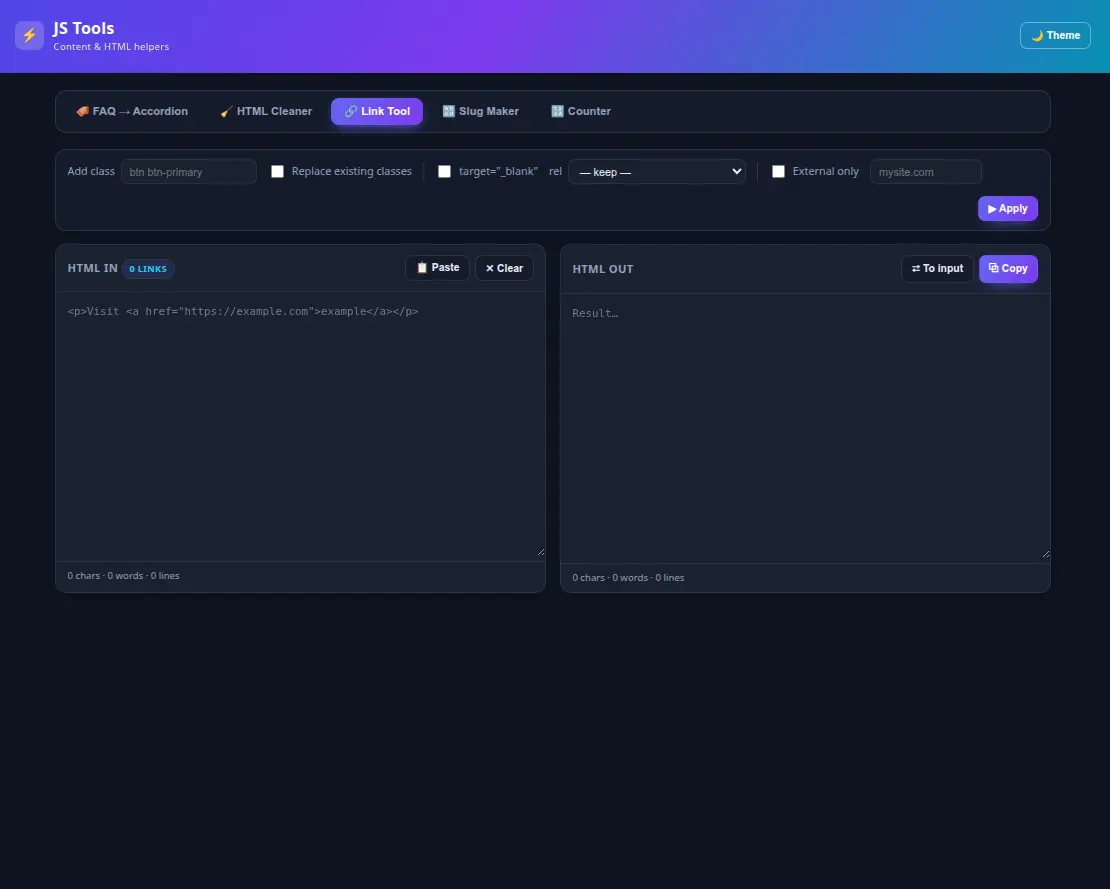Enable Replace existing classes checkbox
This screenshot has height=889, width=1110.
(x=278, y=171)
